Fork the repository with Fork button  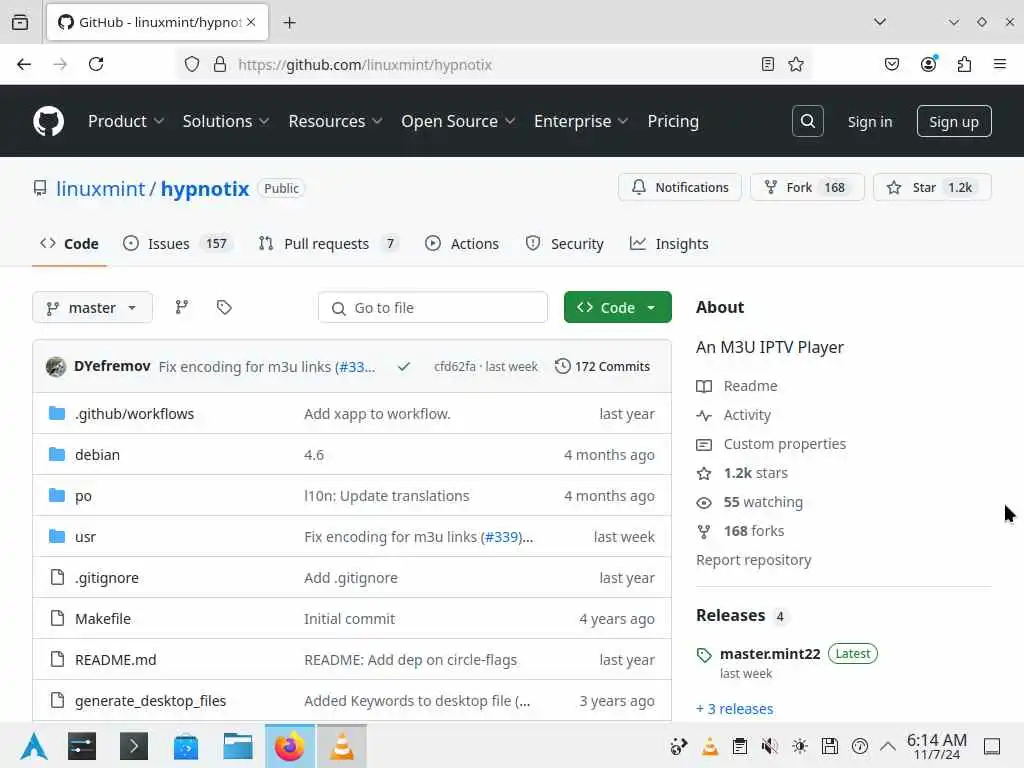pyautogui.click(x=807, y=187)
